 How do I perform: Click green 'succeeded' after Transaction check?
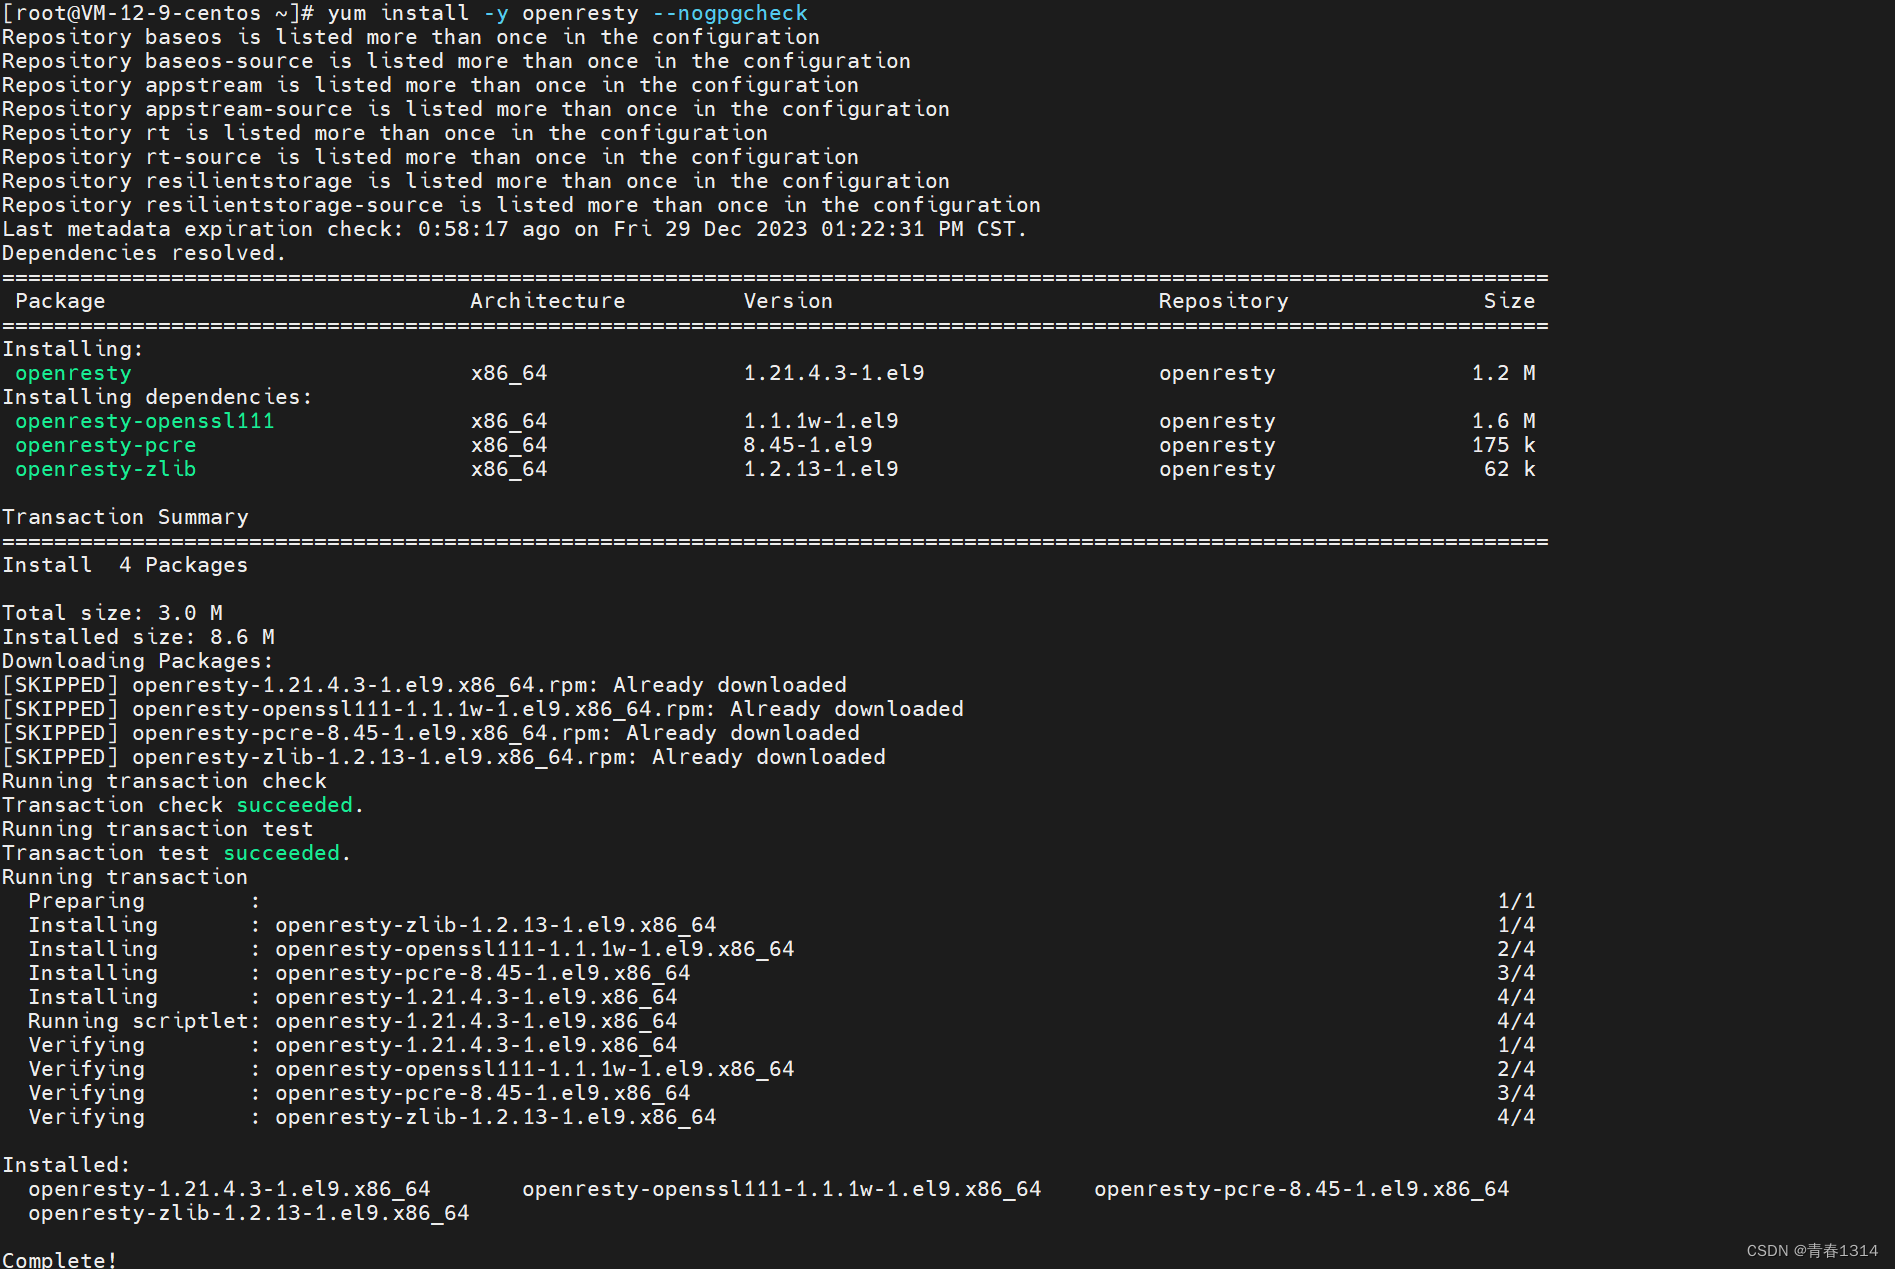pos(294,805)
